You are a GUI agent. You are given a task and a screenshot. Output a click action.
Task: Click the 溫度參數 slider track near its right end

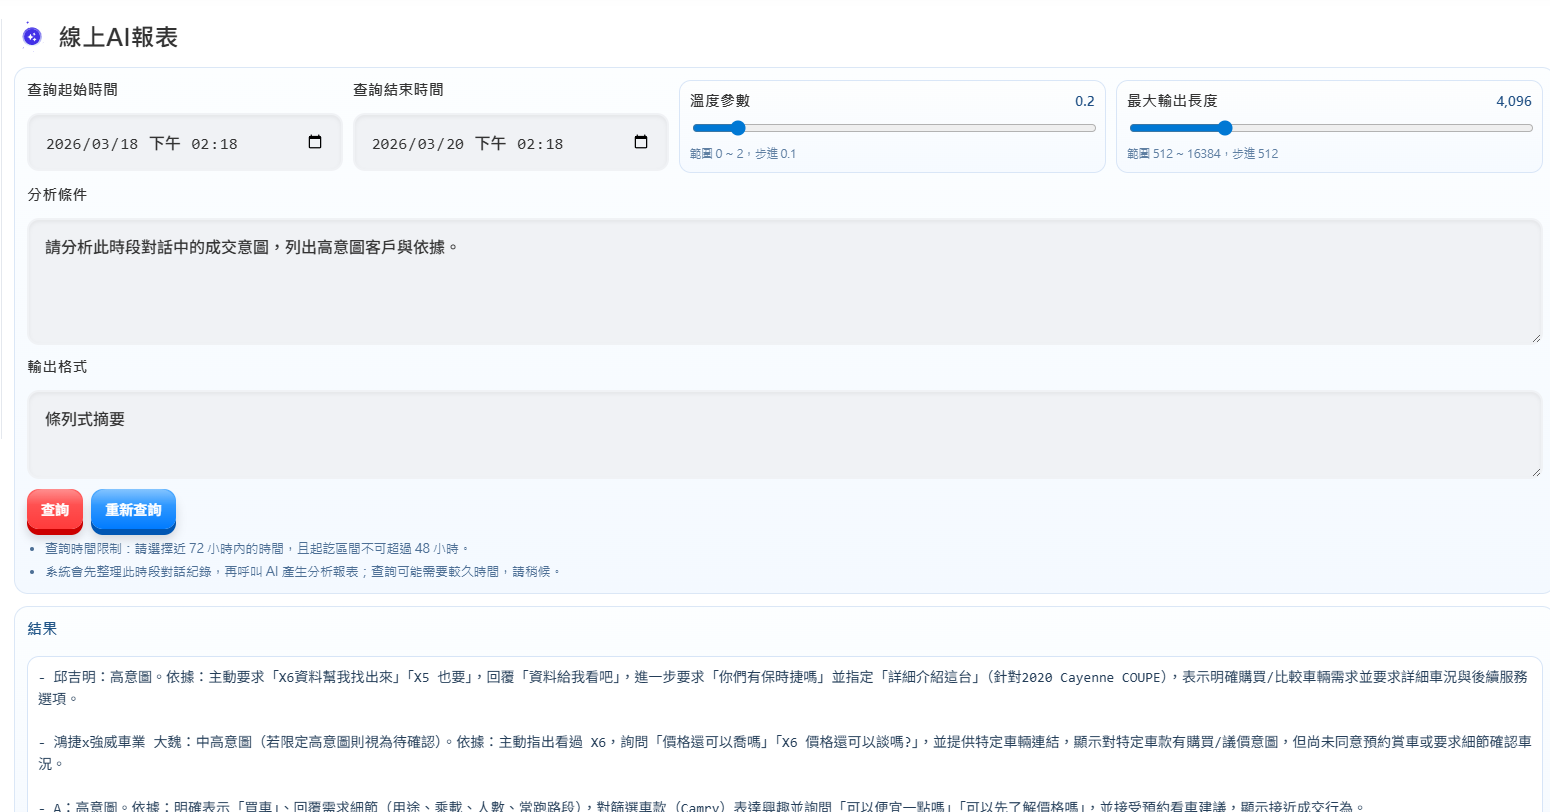point(1060,128)
